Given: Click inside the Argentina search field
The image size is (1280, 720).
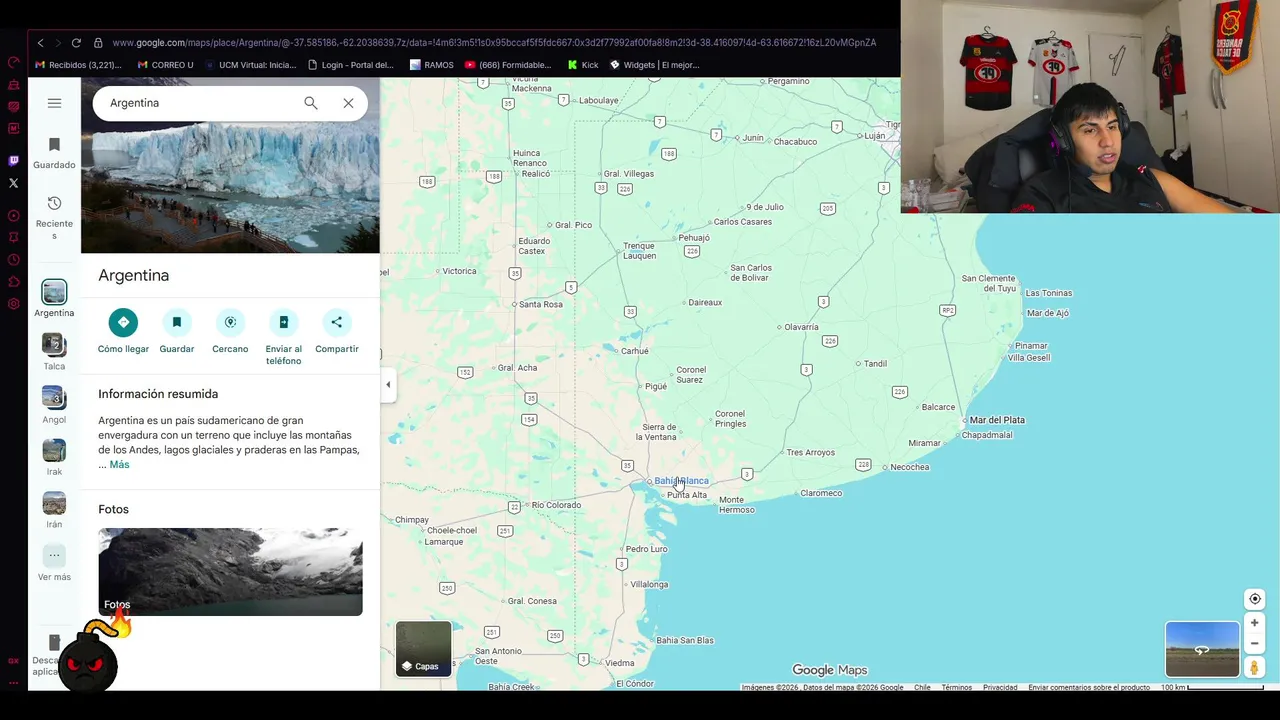Looking at the screenshot, I should [x=200, y=103].
